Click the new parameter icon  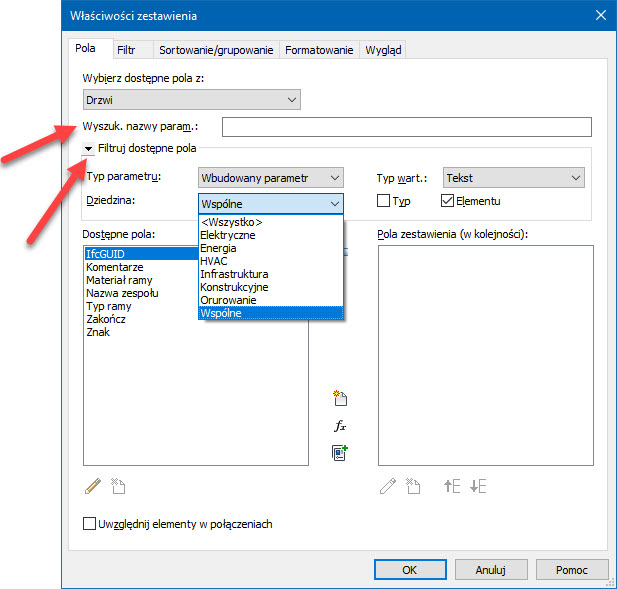340,399
